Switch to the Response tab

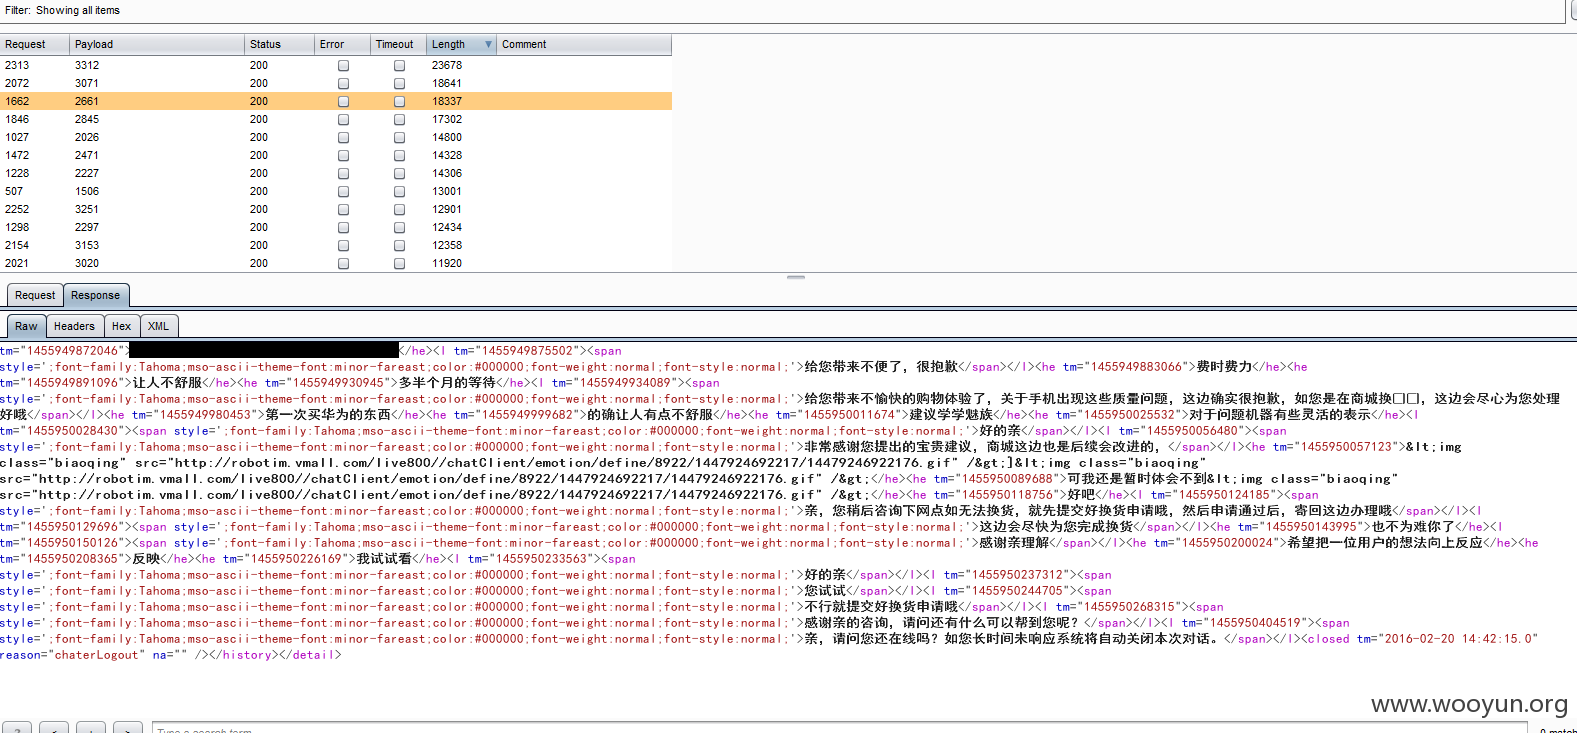(x=96, y=295)
